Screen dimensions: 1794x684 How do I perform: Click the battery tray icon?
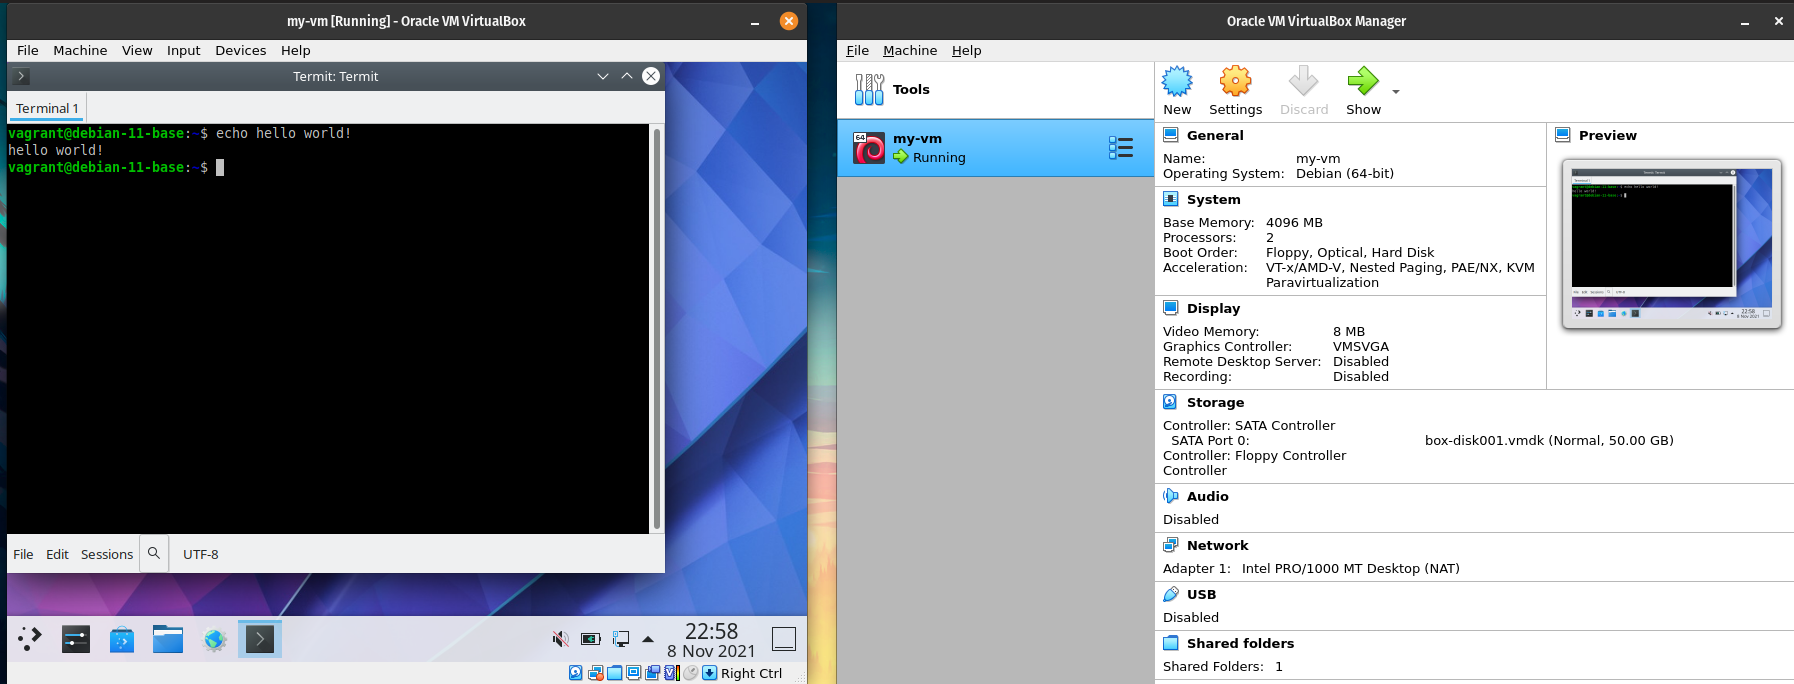pos(591,639)
